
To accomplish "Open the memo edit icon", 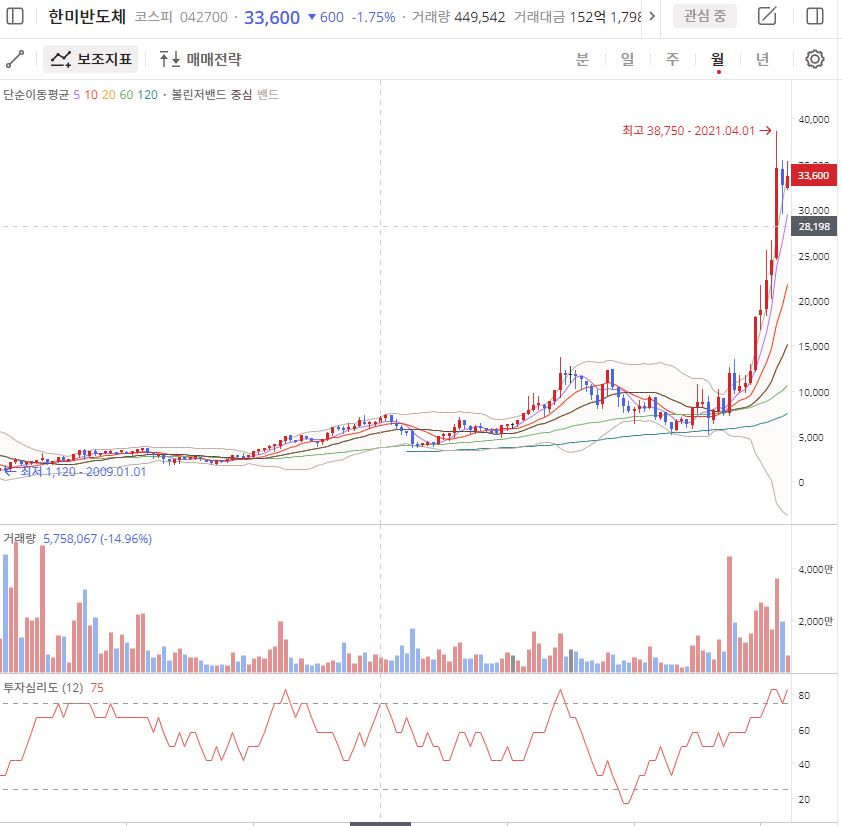I will click(x=767, y=16).
